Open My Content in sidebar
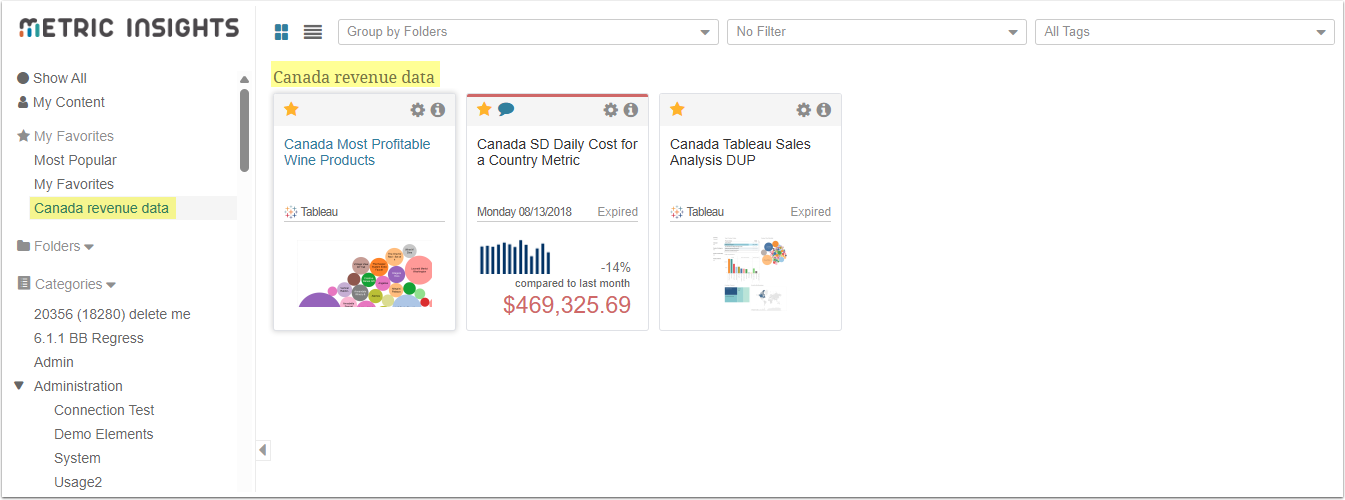1345x500 pixels. 68,102
